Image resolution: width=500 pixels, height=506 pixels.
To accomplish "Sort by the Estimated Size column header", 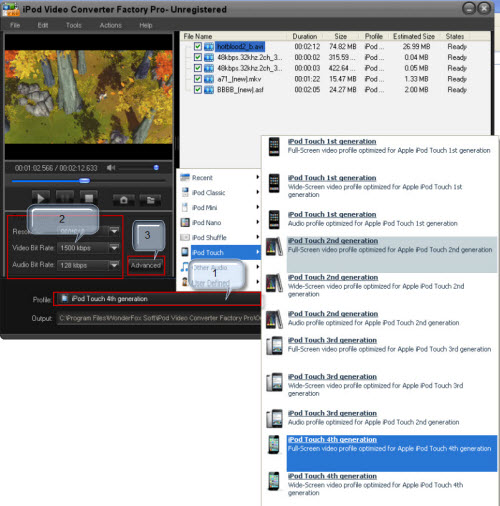I will coord(414,36).
